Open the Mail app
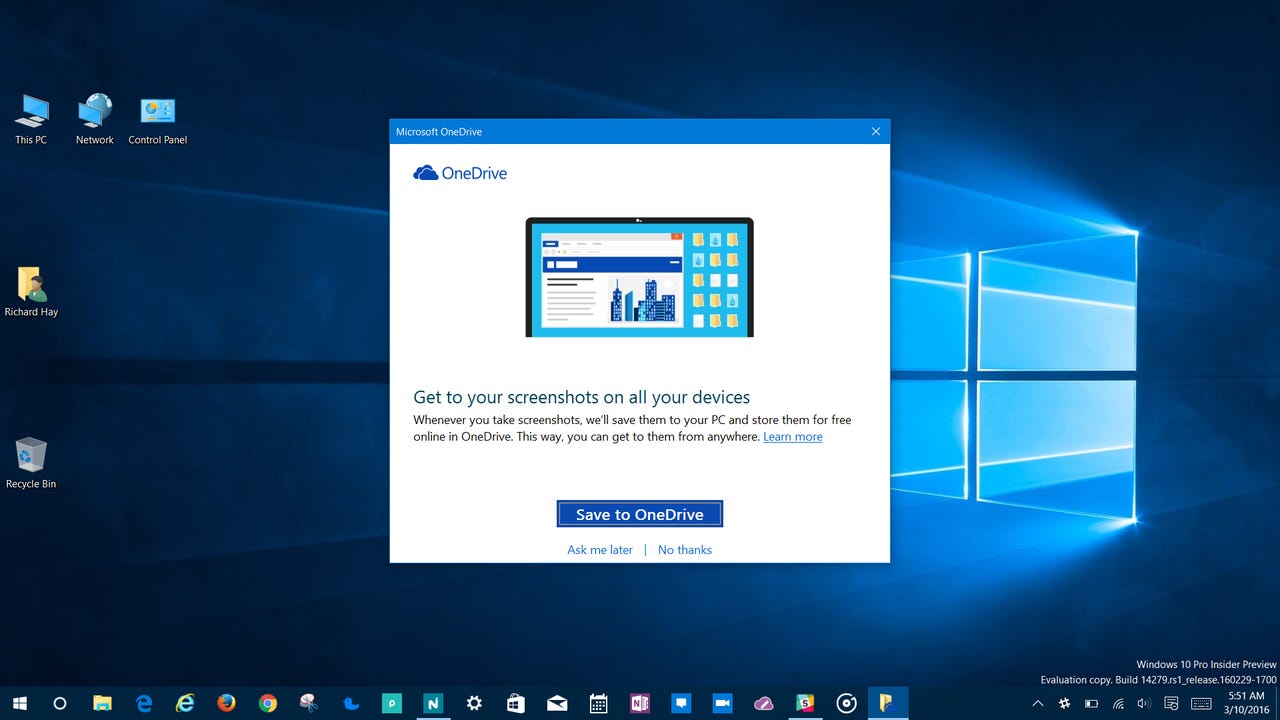The image size is (1280, 720). pos(557,703)
